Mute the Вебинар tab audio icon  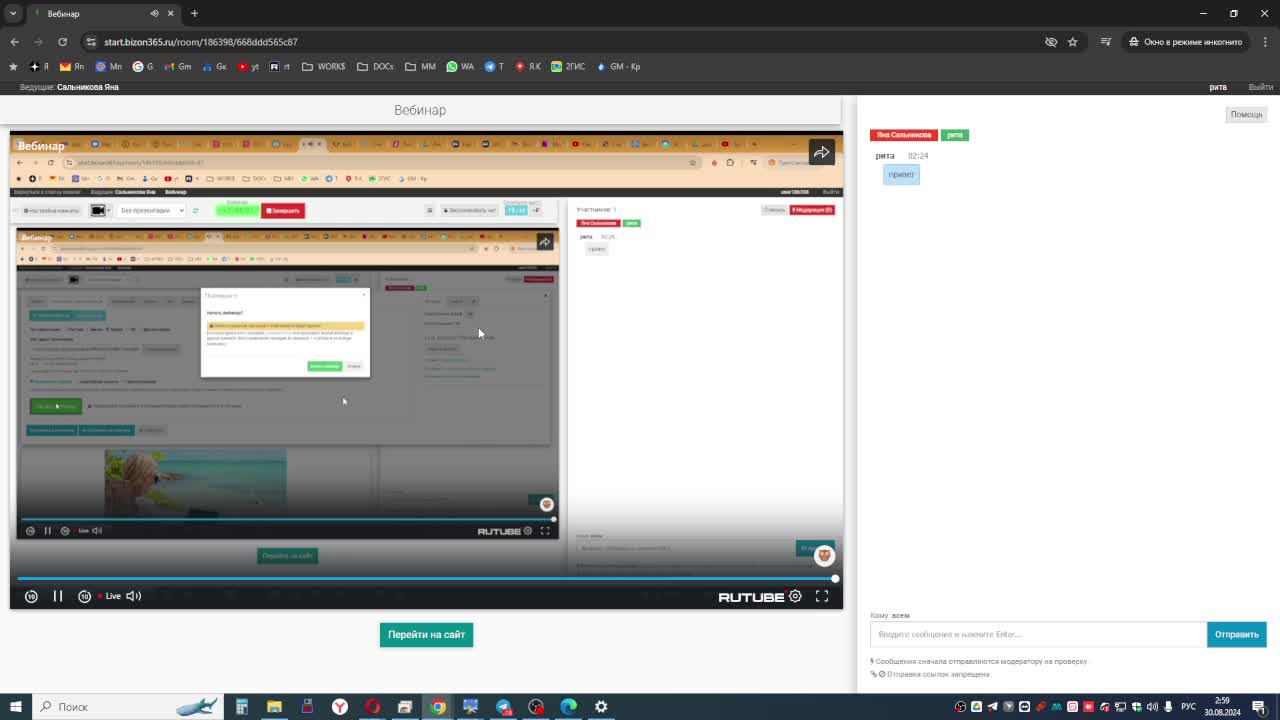[x=154, y=14]
